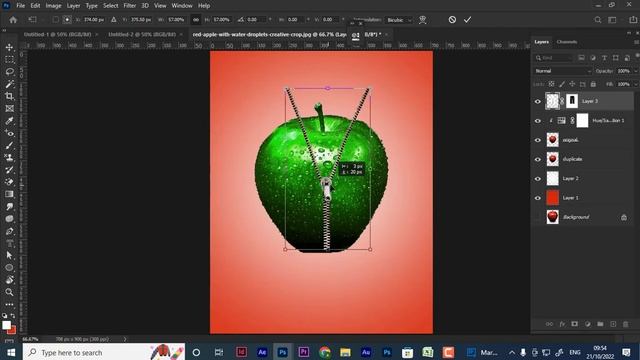Select the Rectangular Marquee tool
The image size is (640, 360).
[9, 60]
